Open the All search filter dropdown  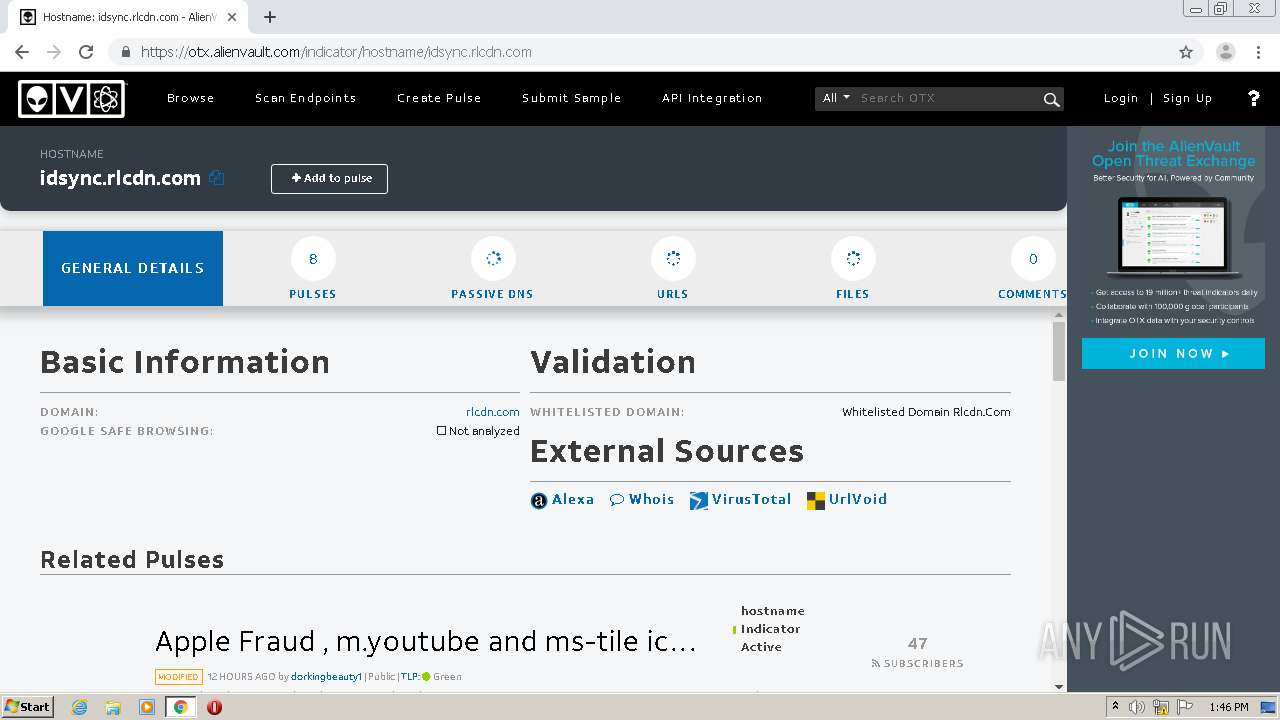point(836,98)
